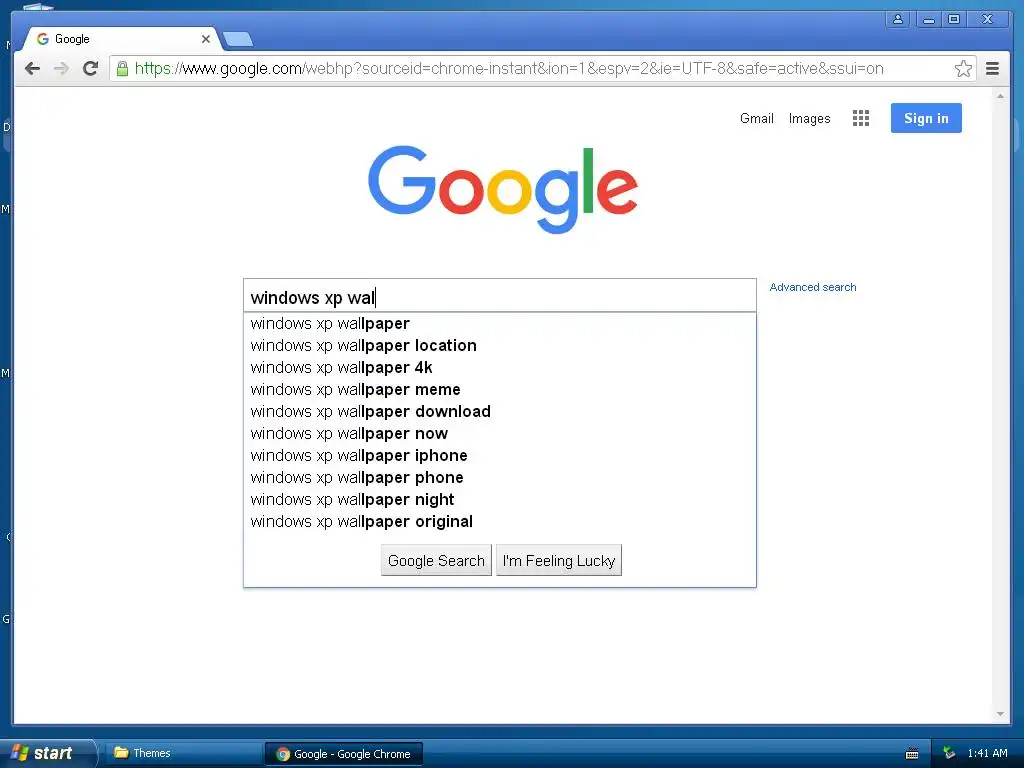Bookmark this page with the star icon

[963, 68]
